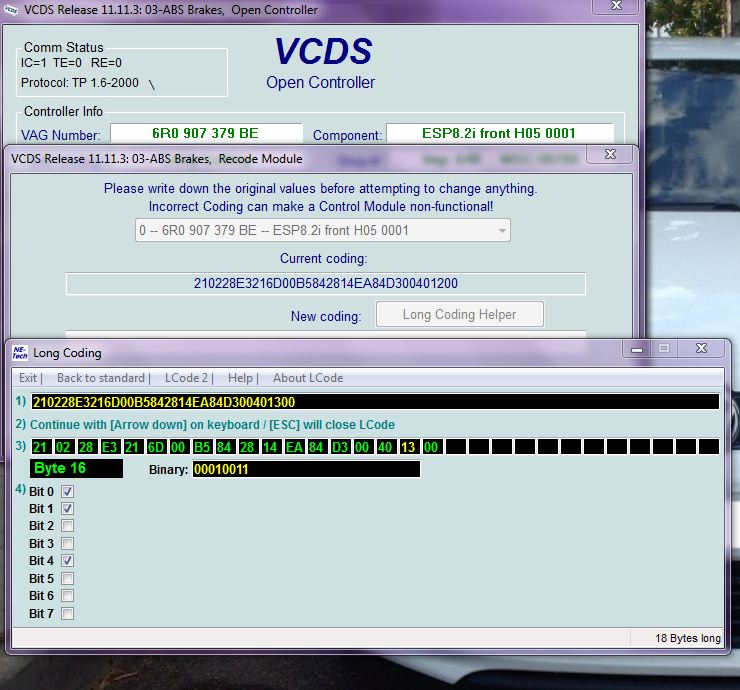
Task: Maximize the Long Coding window
Action: point(664,348)
